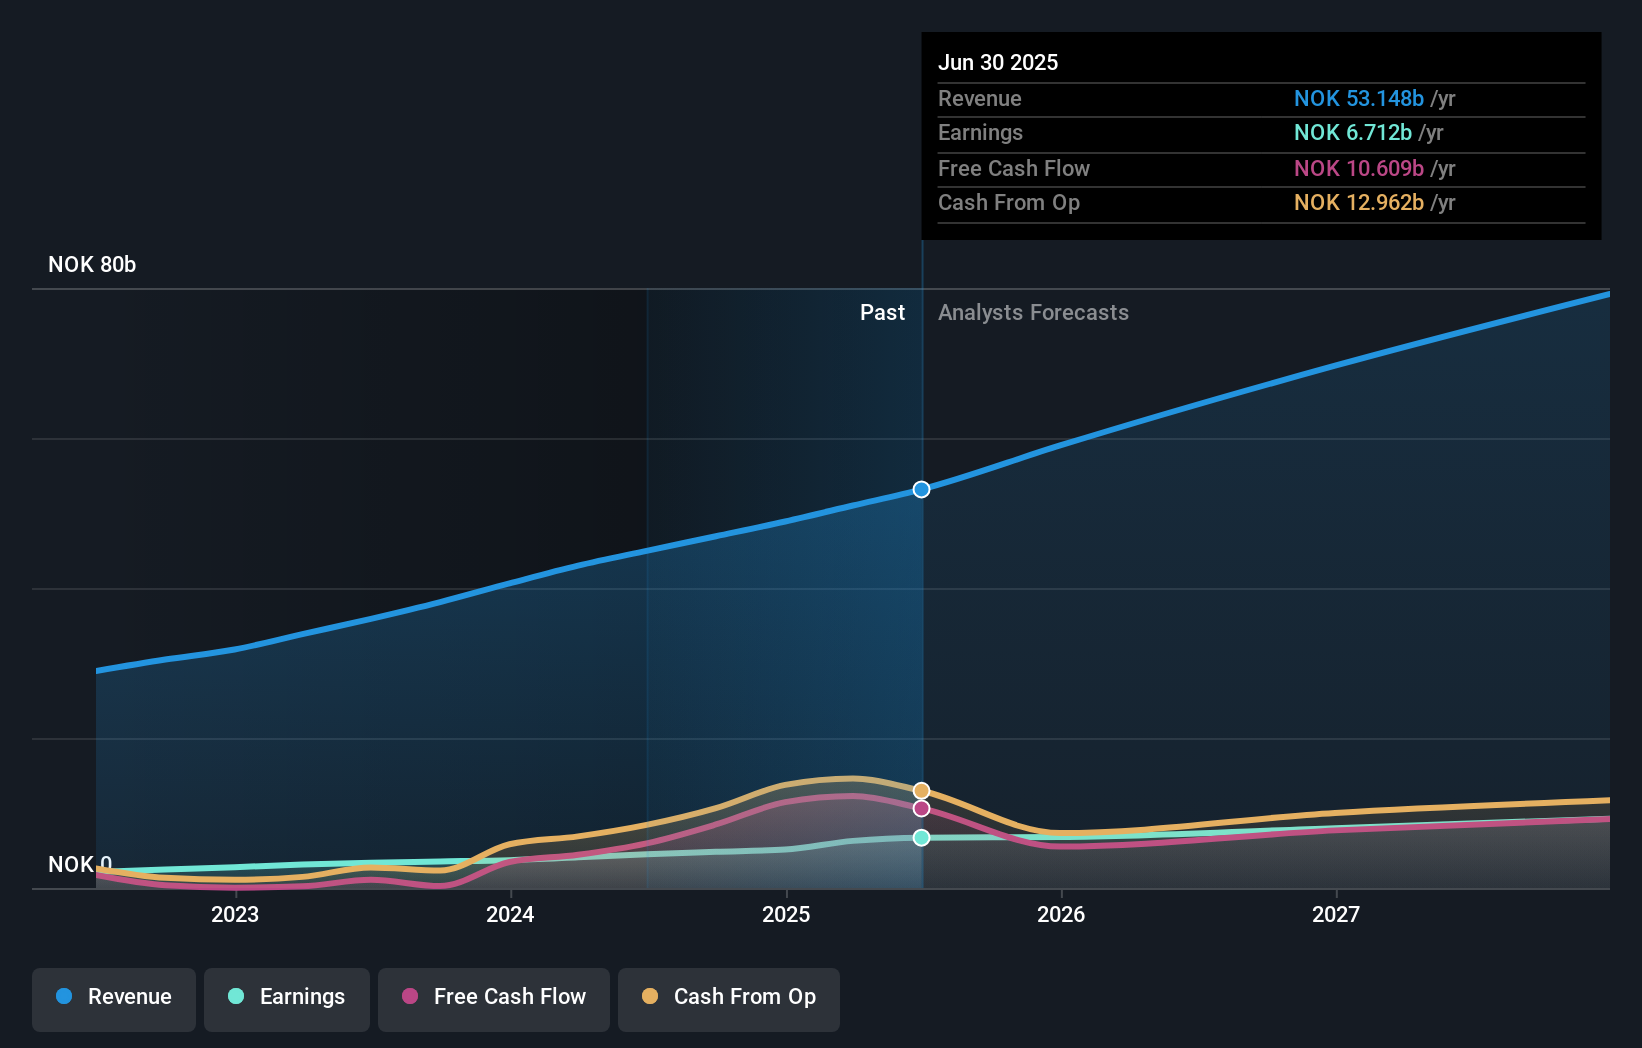Expand the Analysts Forecasts section
Screen dimensions: 1642x1048
tap(1033, 312)
